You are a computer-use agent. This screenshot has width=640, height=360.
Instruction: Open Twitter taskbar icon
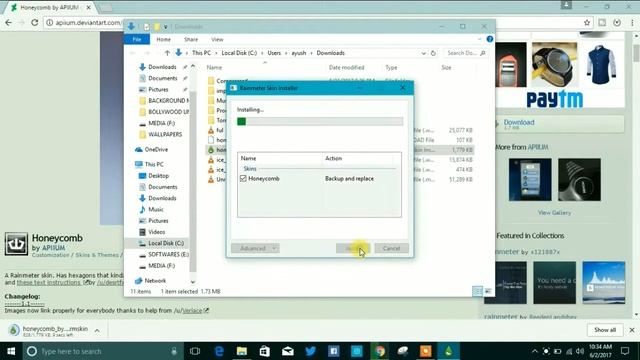pyautogui.click(x=311, y=351)
